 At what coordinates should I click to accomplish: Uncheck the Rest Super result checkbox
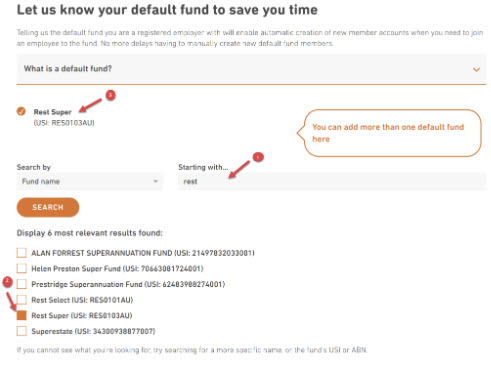tap(22, 315)
